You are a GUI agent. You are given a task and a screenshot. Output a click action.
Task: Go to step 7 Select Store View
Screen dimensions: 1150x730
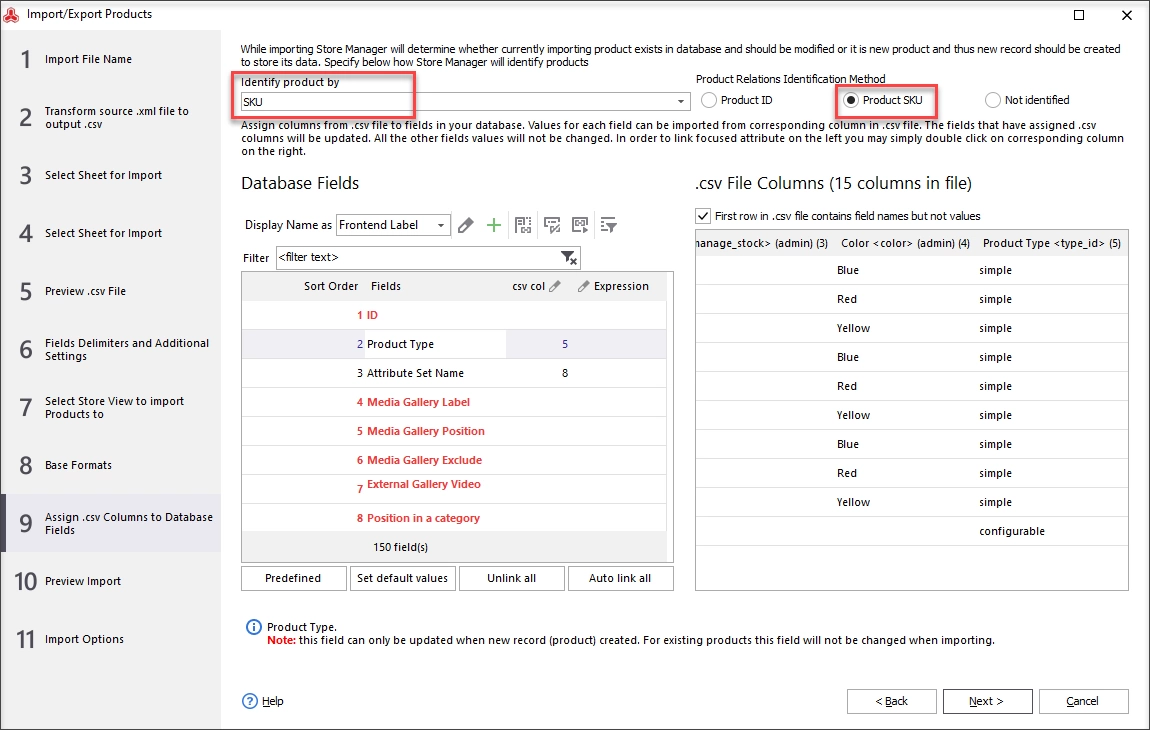(x=111, y=407)
